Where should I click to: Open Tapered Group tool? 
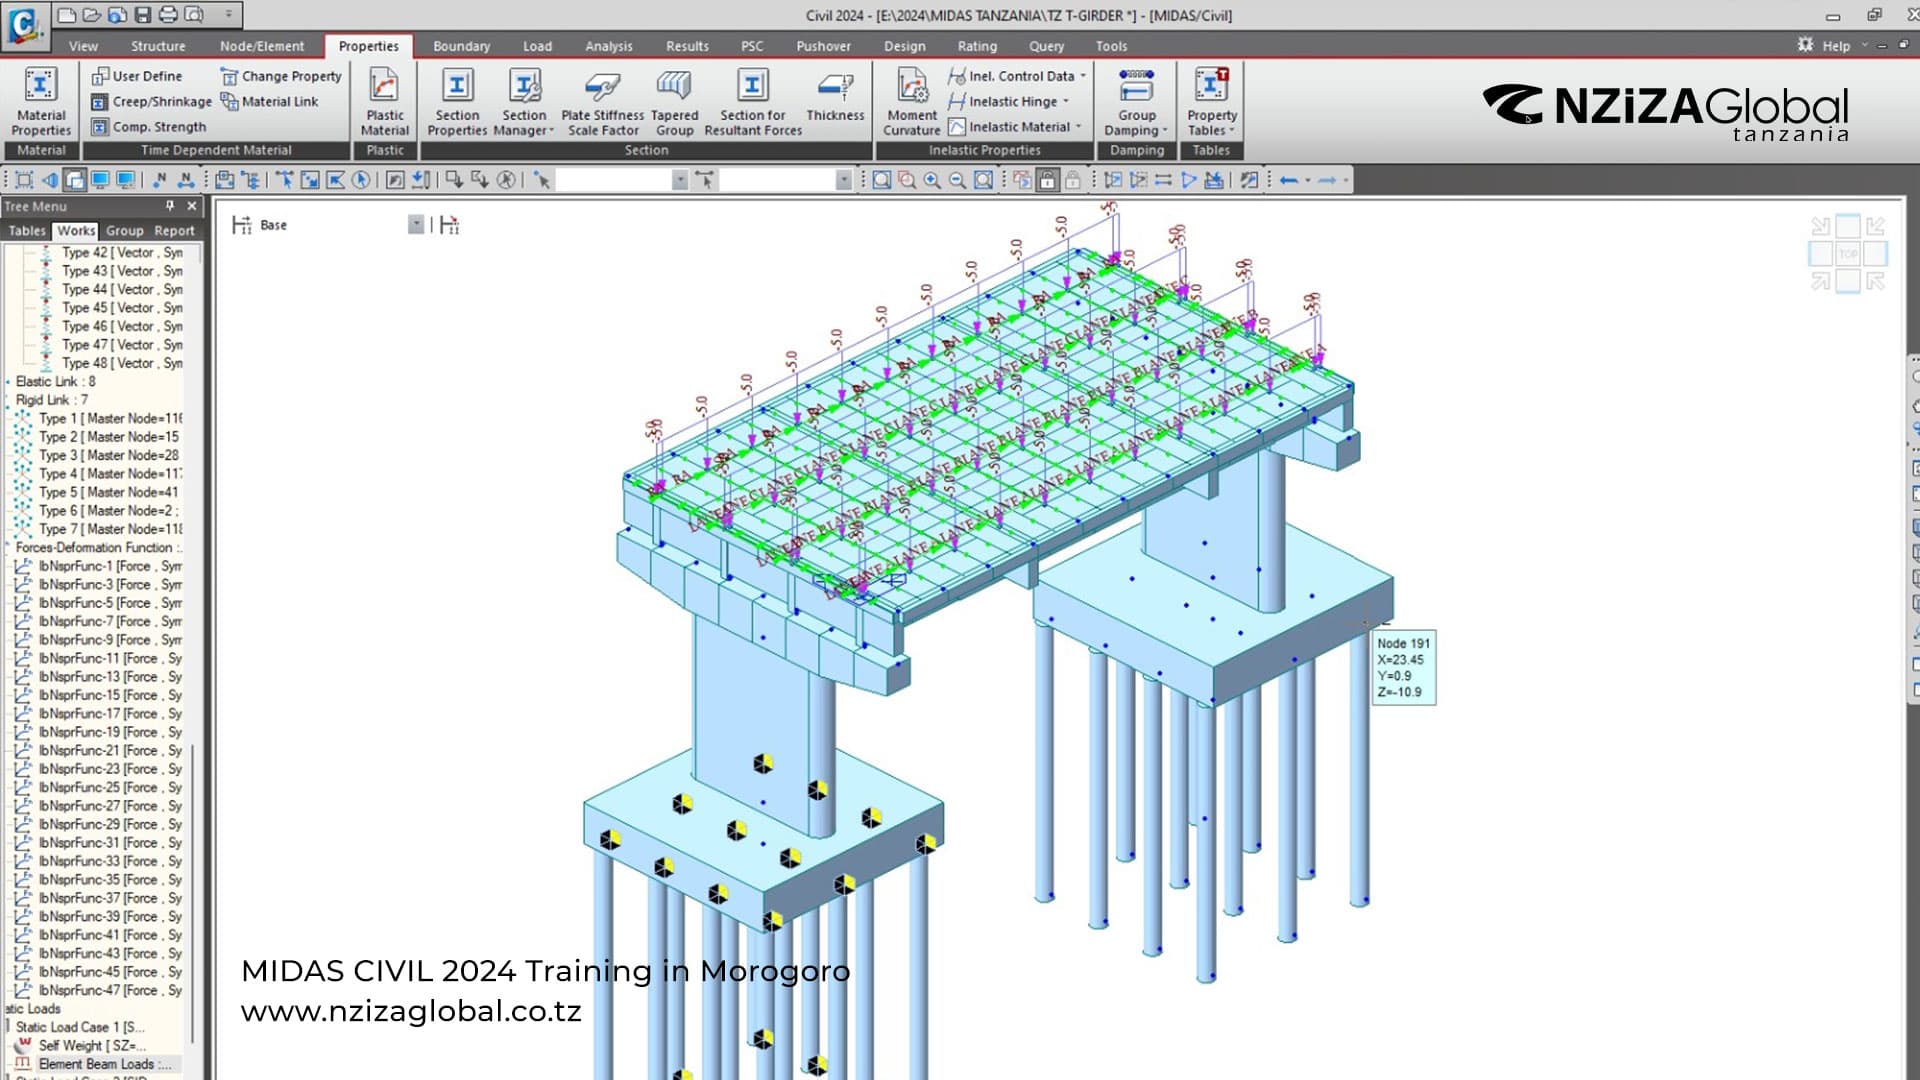point(674,100)
